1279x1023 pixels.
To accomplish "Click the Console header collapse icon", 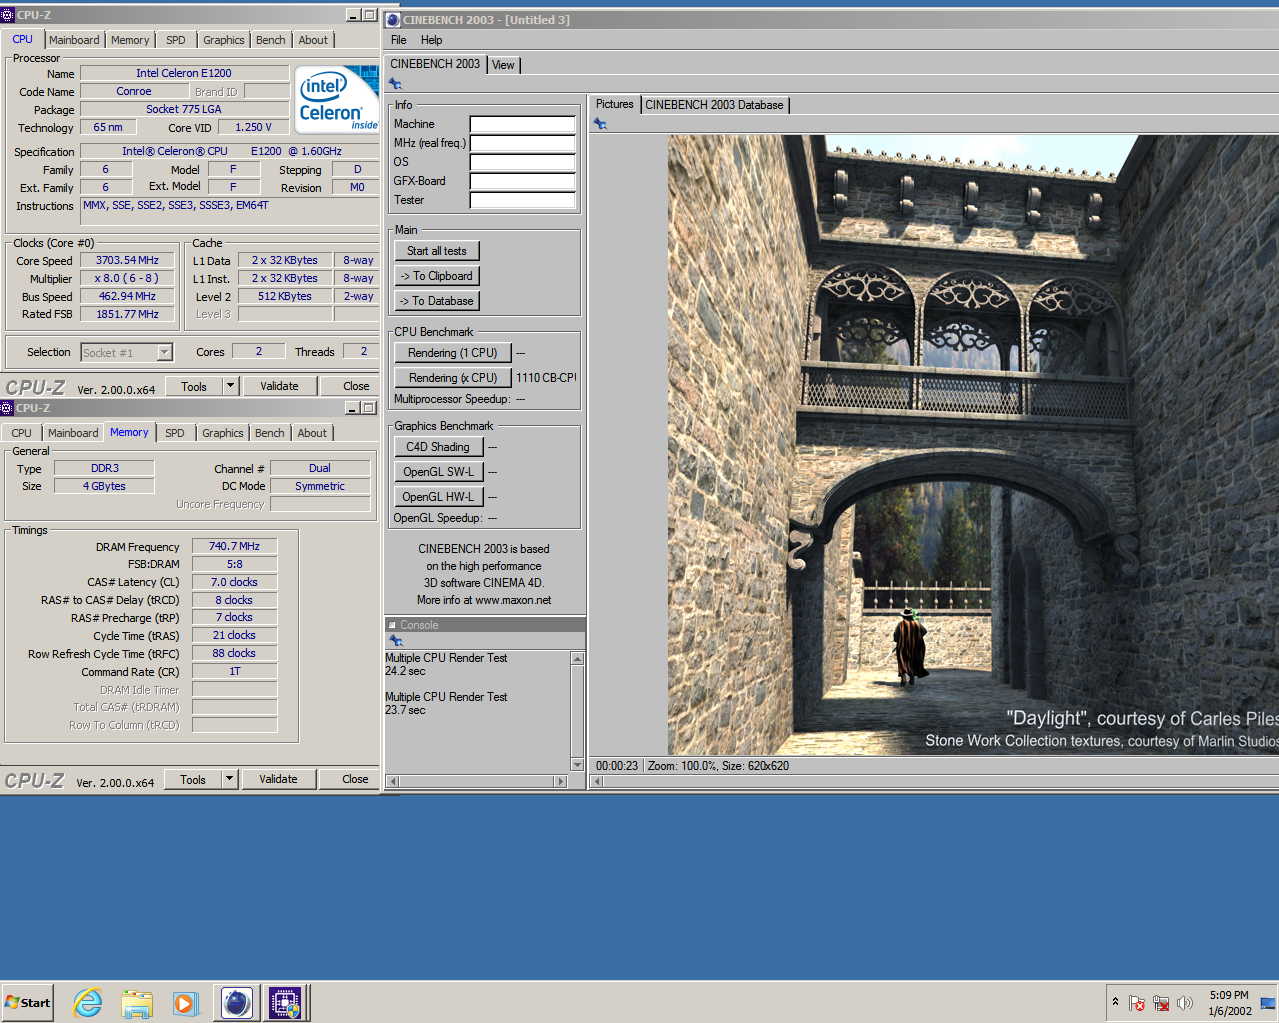I will 392,625.
